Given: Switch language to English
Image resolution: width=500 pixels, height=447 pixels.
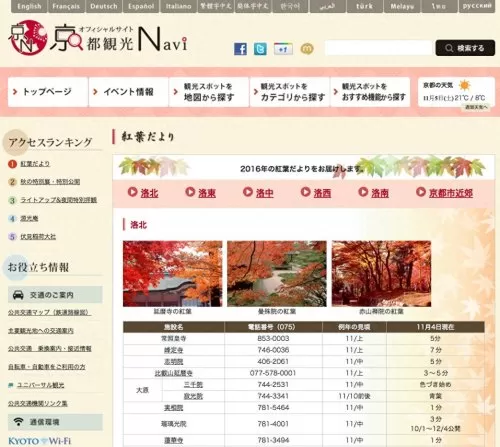Looking at the screenshot, I should click(29, 6).
